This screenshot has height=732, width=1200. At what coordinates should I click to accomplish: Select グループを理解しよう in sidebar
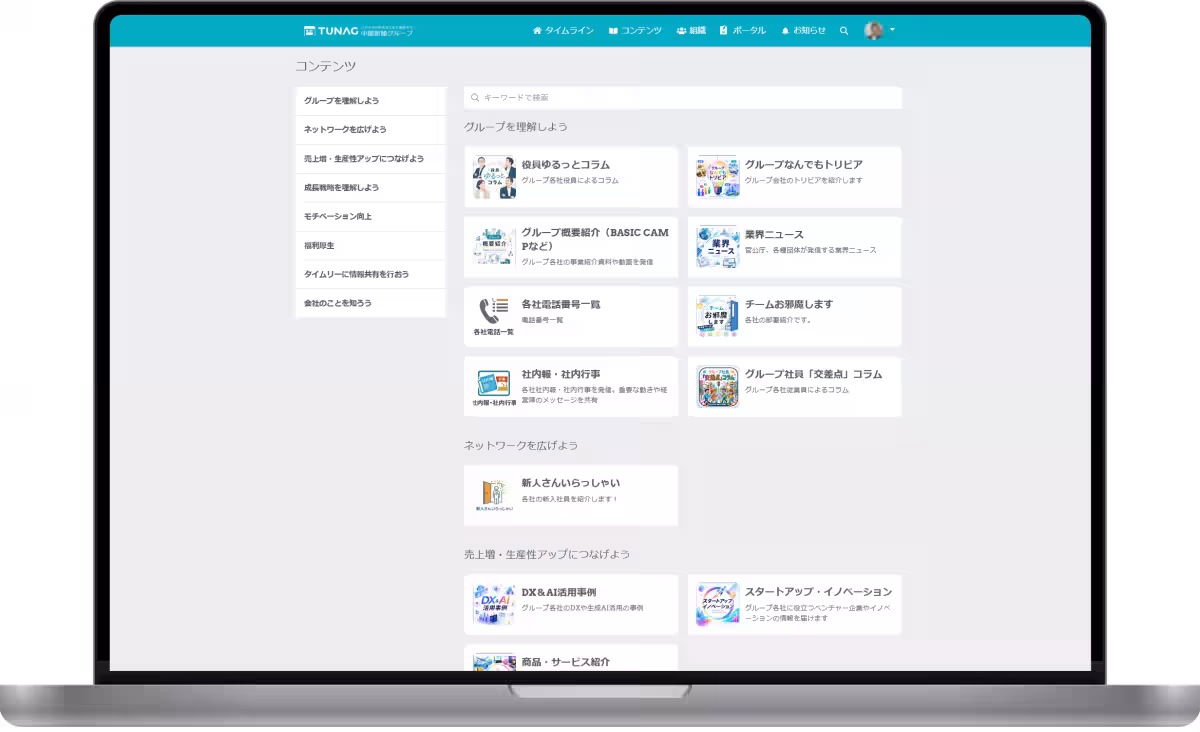[x=370, y=101]
